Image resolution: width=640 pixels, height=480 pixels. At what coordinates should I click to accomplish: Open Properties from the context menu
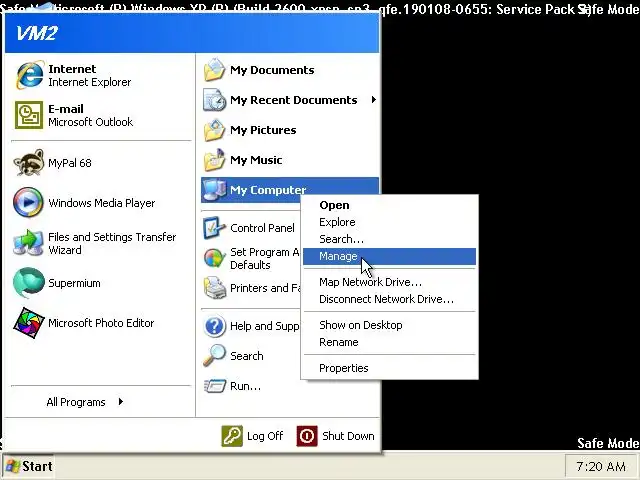[x=389, y=368]
